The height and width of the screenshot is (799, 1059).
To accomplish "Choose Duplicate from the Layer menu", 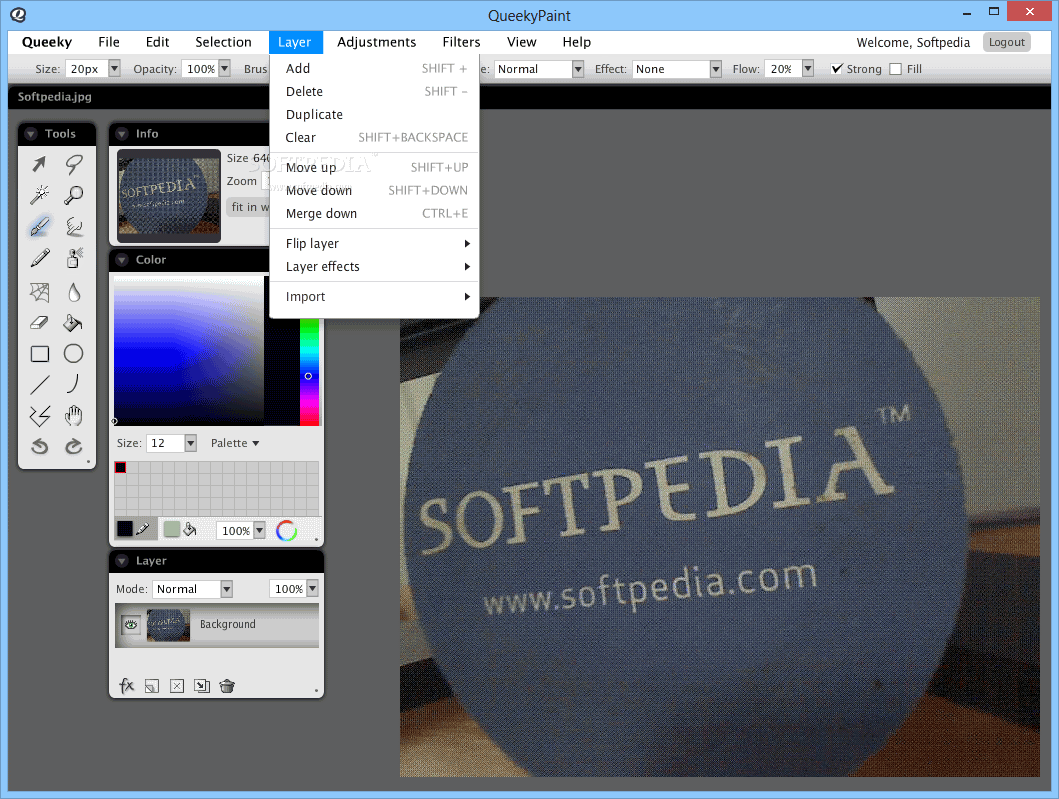I will click(x=374, y=114).
